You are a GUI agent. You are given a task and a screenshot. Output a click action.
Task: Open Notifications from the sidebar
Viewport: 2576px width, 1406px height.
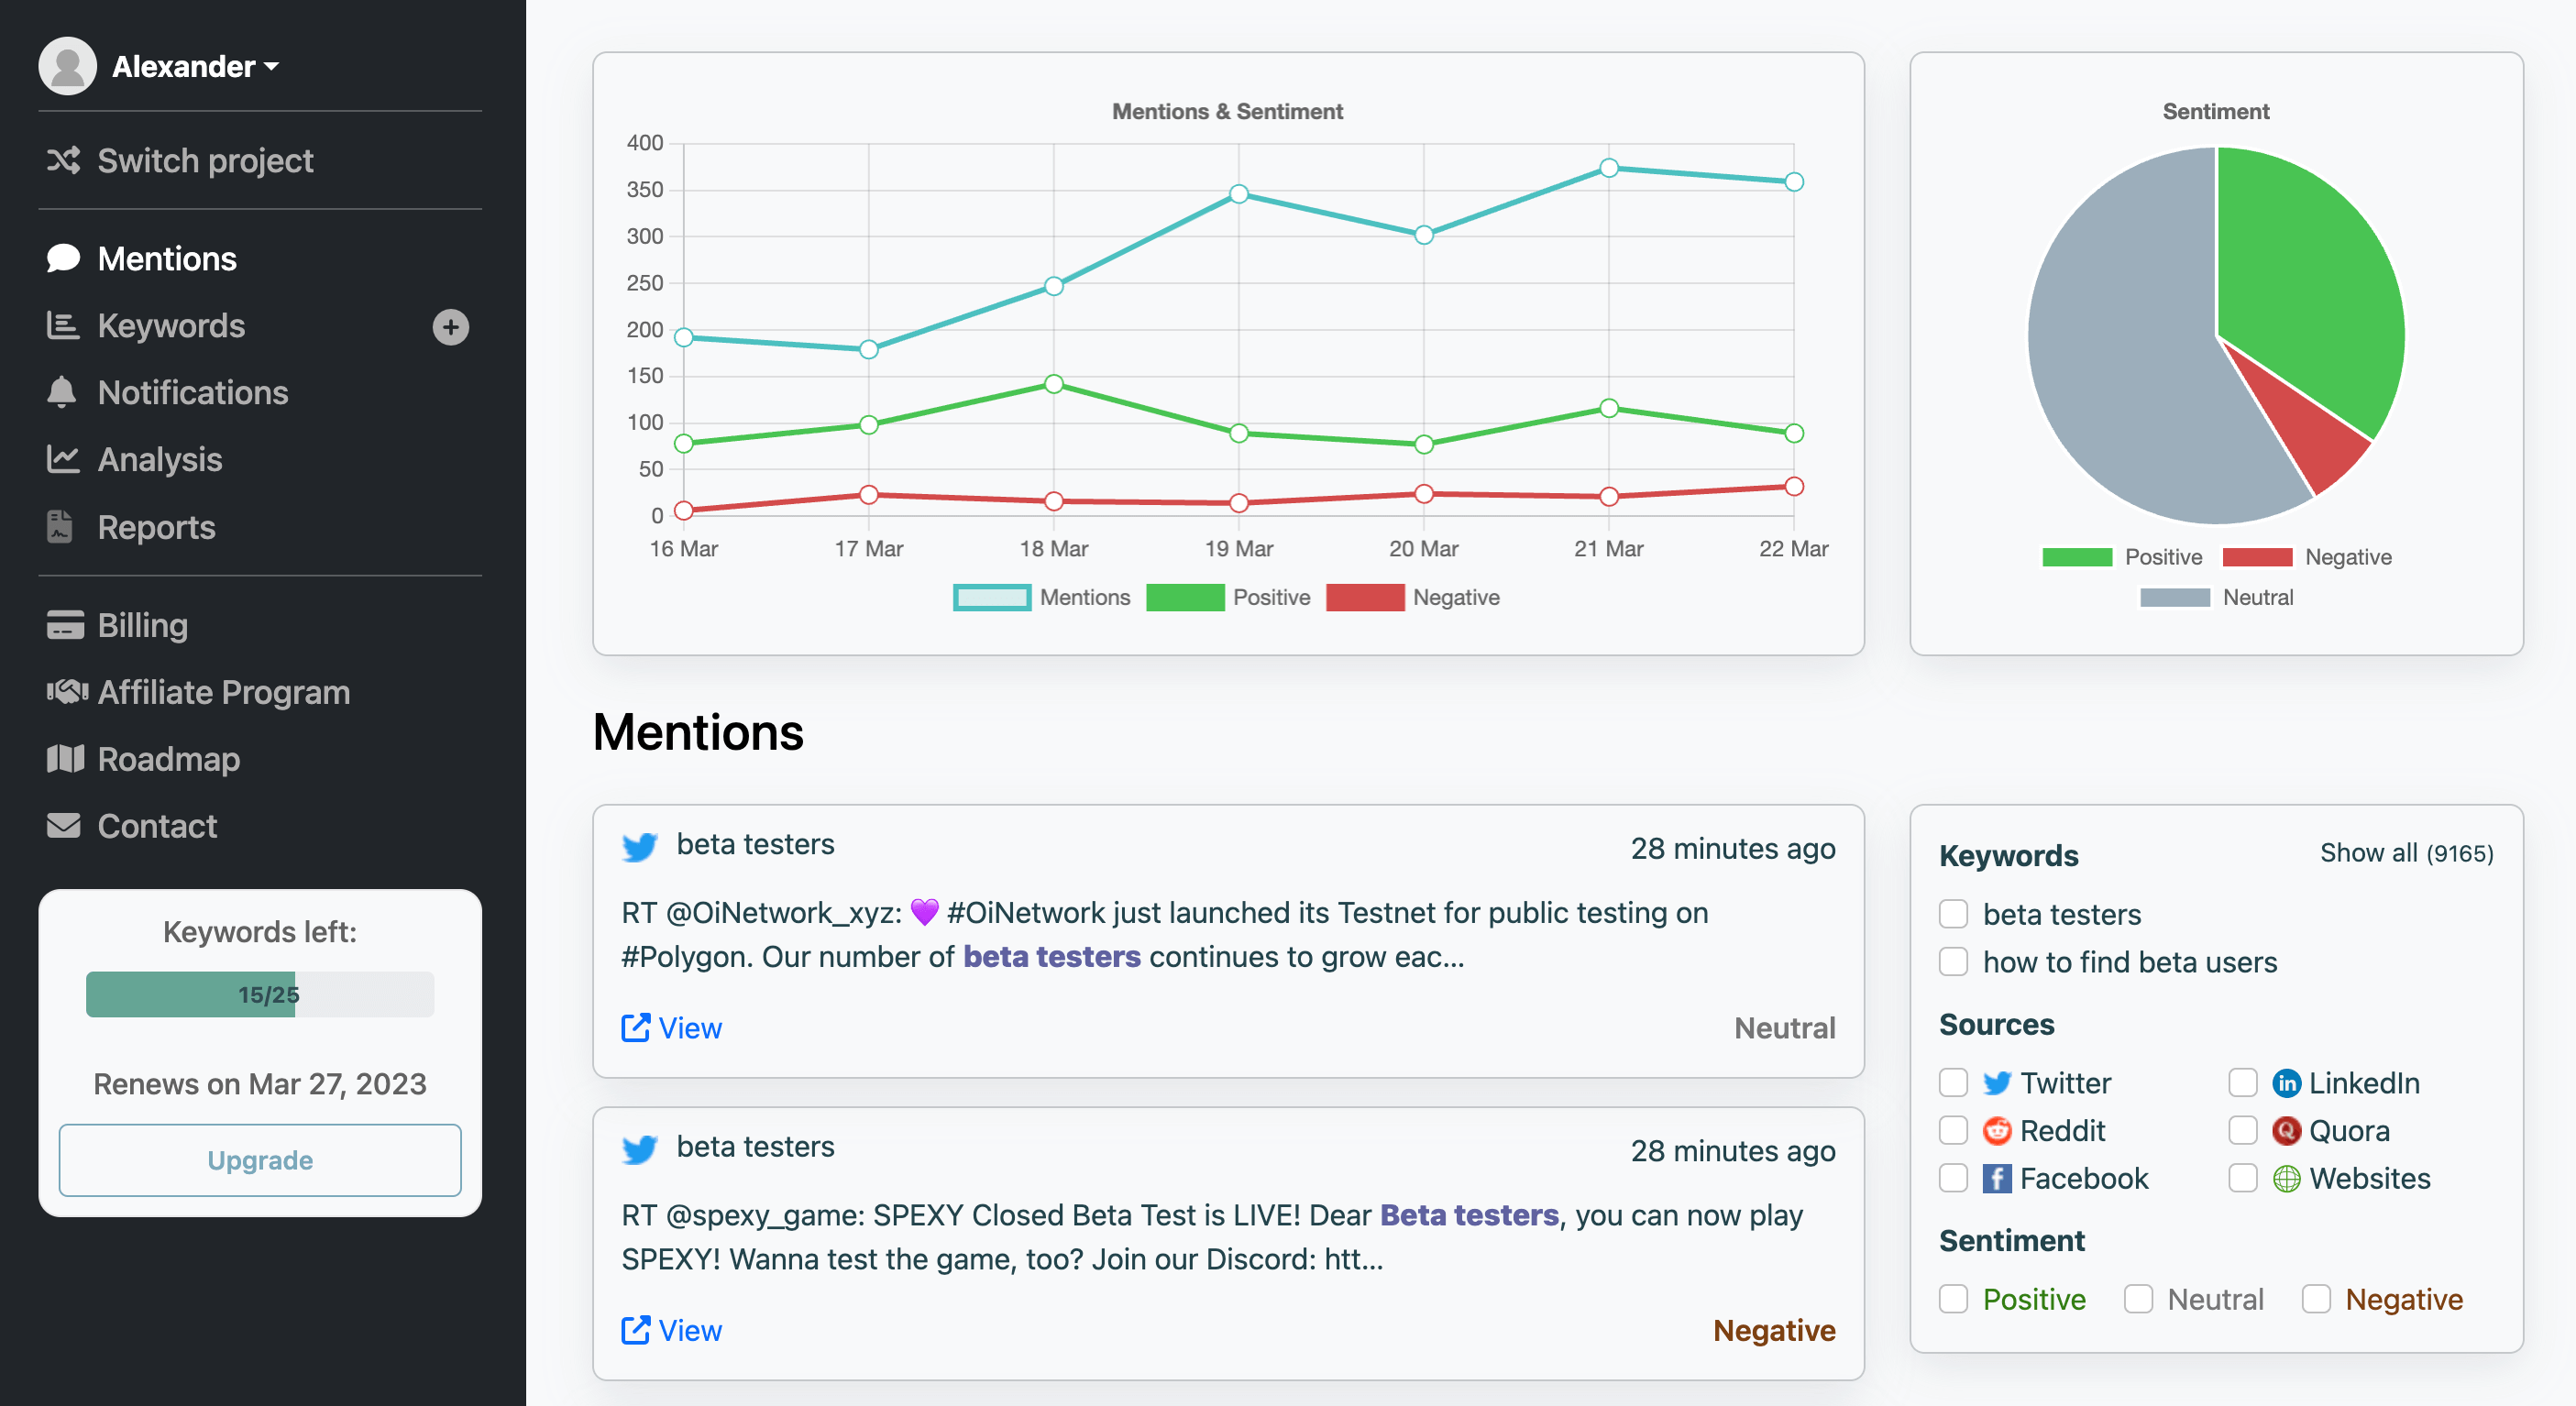pos(193,392)
